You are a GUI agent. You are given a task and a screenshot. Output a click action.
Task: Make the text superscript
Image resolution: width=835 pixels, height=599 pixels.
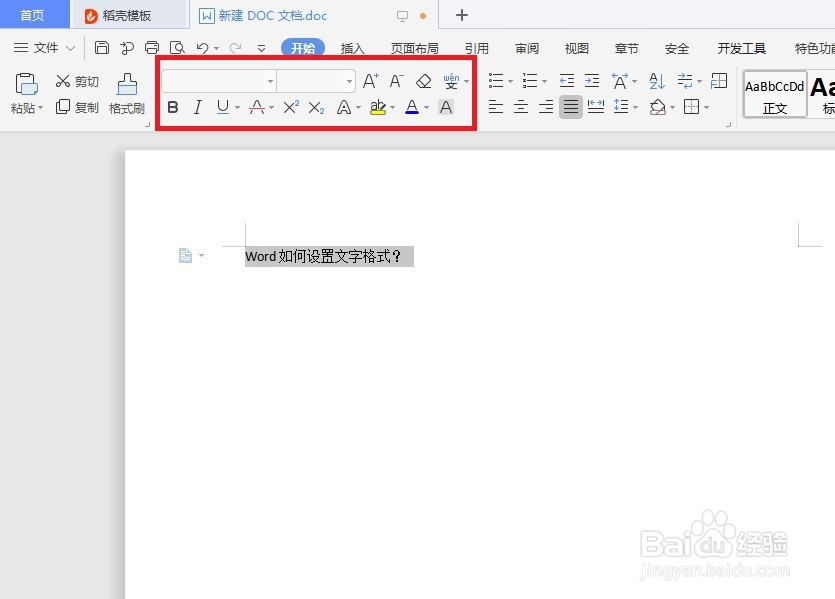pyautogui.click(x=289, y=107)
